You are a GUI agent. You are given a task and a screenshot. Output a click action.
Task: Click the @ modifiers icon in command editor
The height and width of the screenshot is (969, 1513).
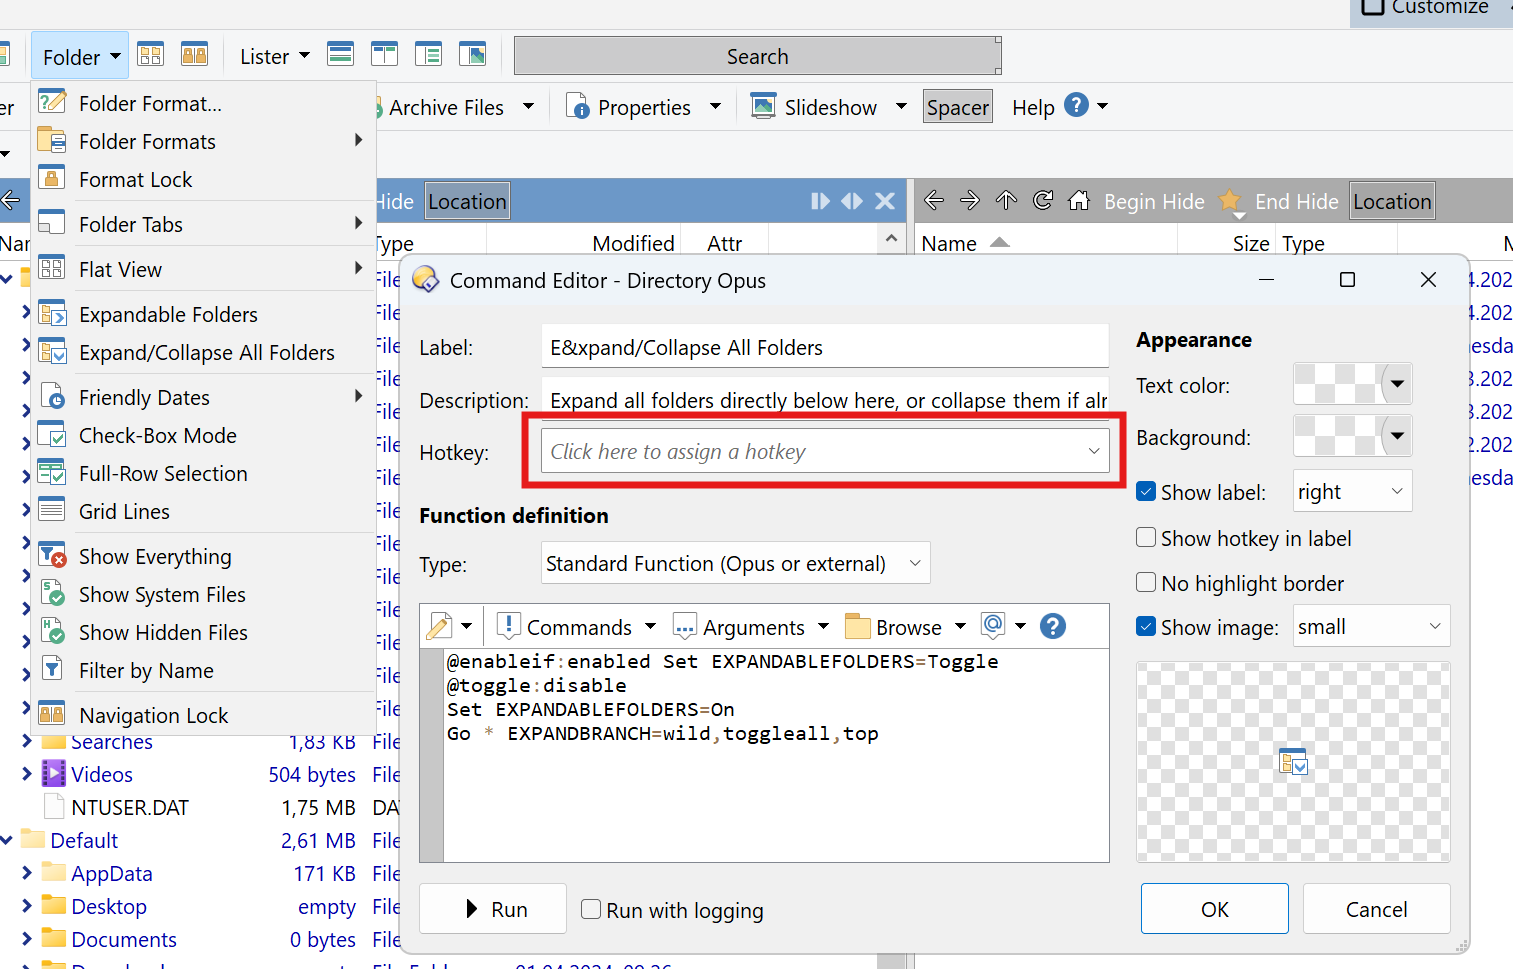click(x=993, y=626)
